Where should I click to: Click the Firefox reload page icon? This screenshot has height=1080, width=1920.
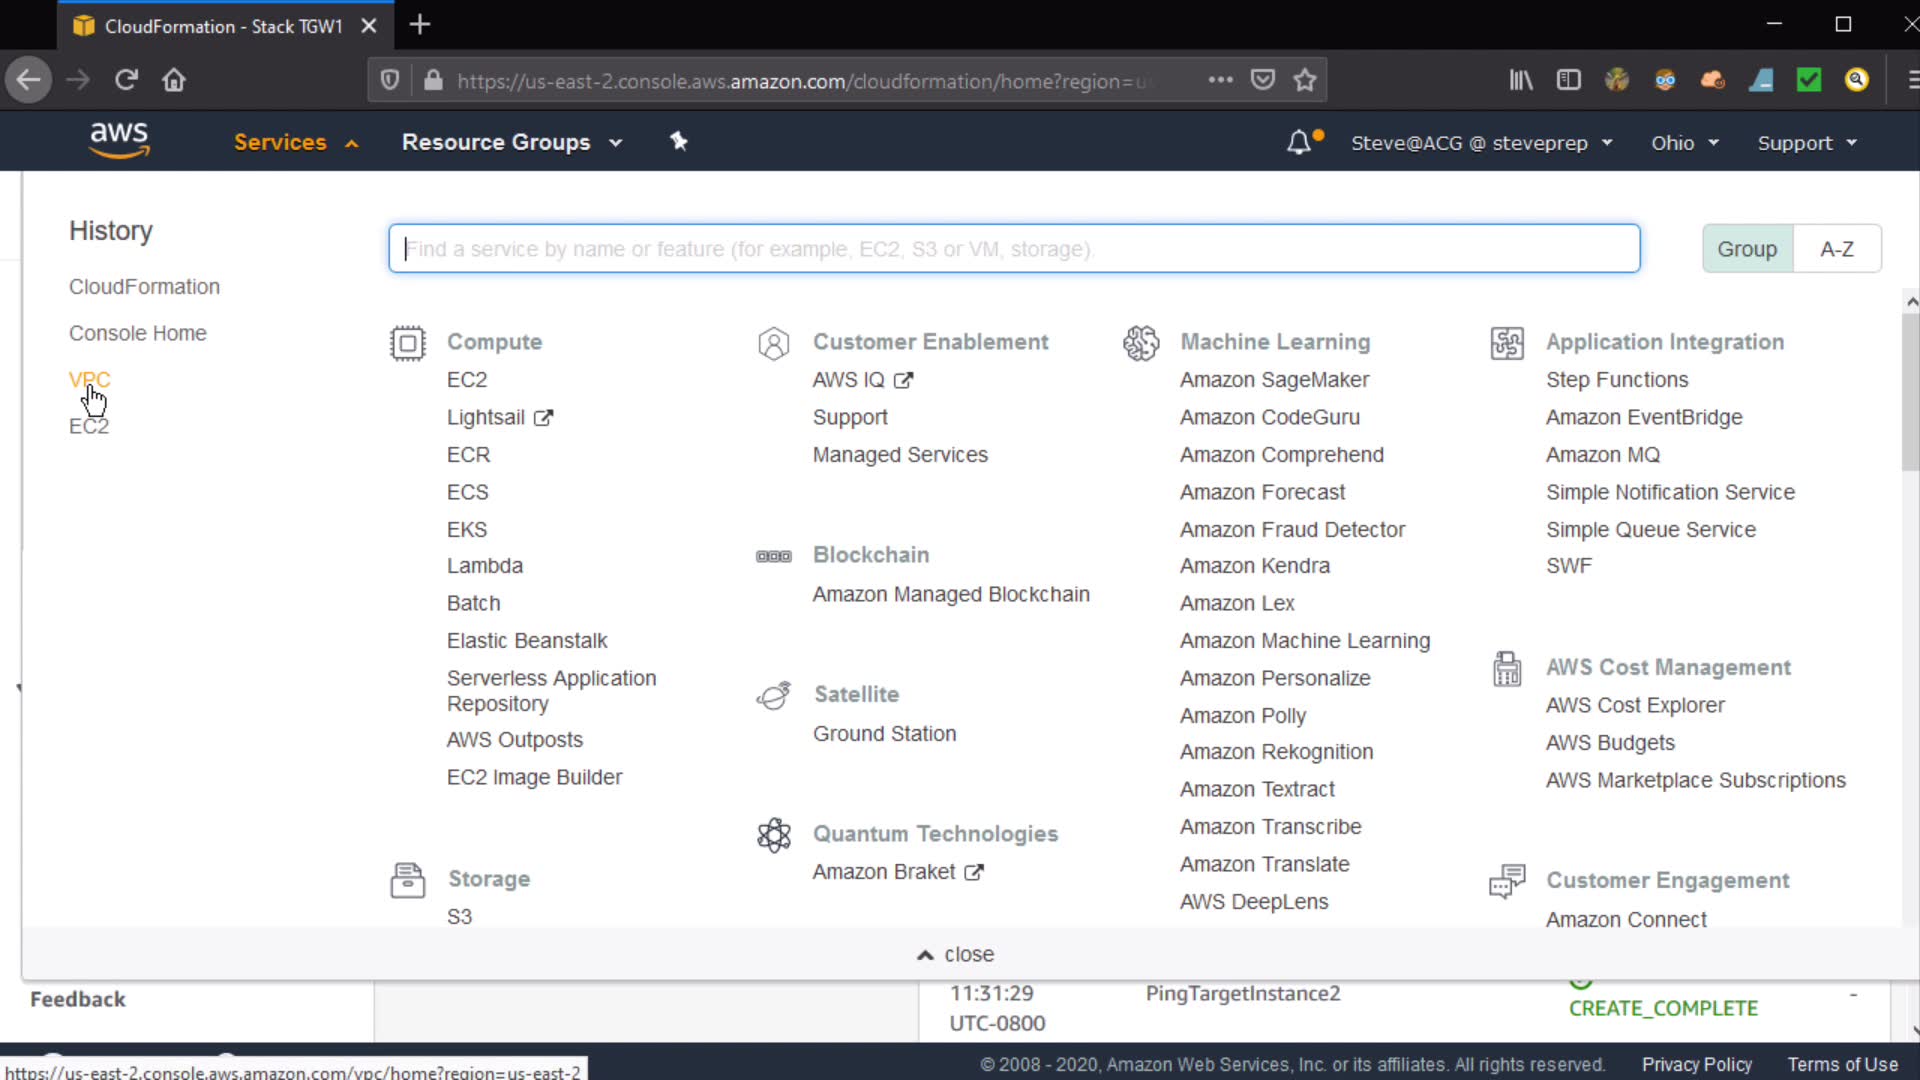[x=126, y=80]
